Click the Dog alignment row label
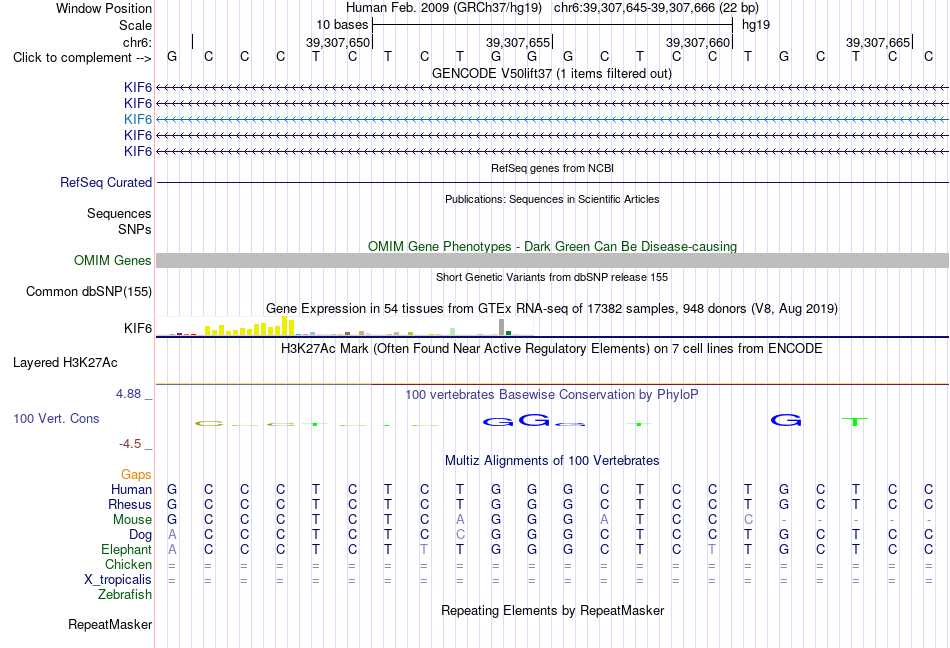The width and height of the screenshot is (950, 648). pyautogui.click(x=140, y=535)
